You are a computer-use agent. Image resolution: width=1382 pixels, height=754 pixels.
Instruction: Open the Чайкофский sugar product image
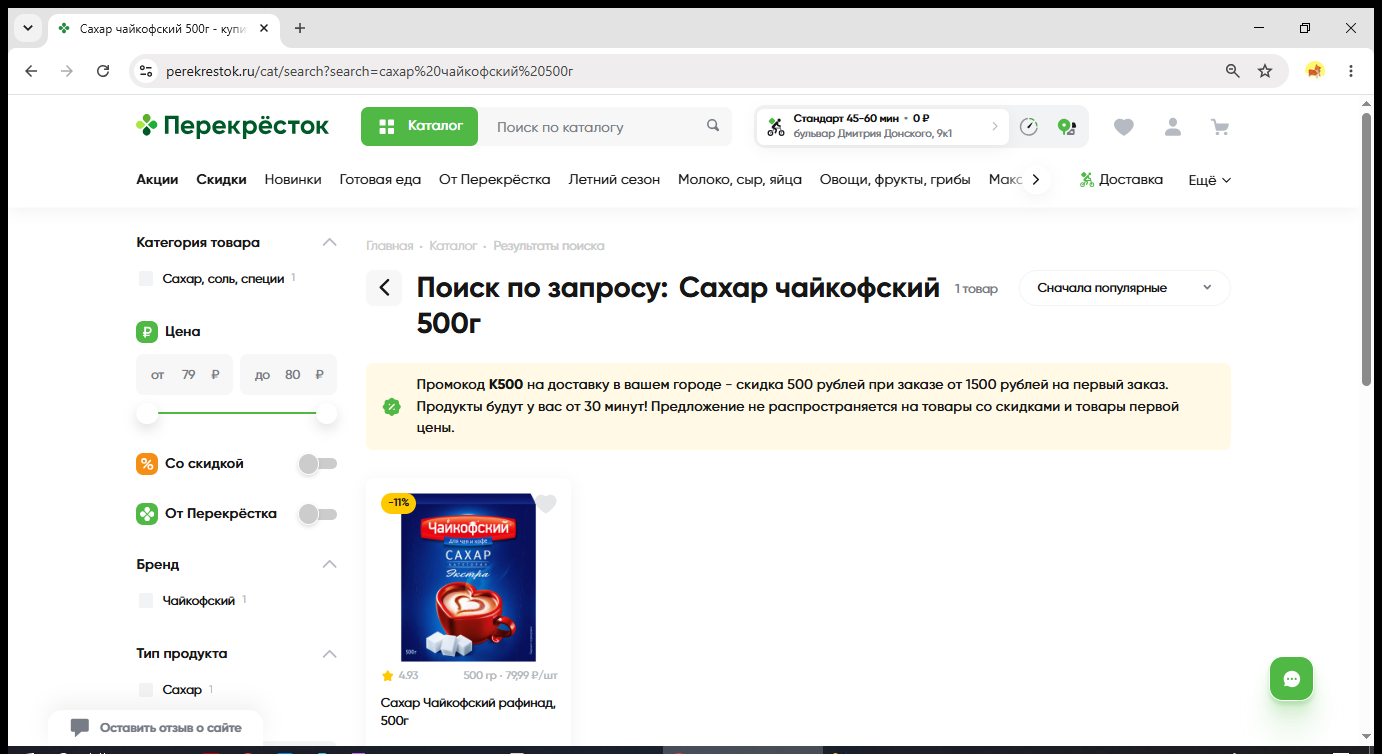click(x=468, y=577)
